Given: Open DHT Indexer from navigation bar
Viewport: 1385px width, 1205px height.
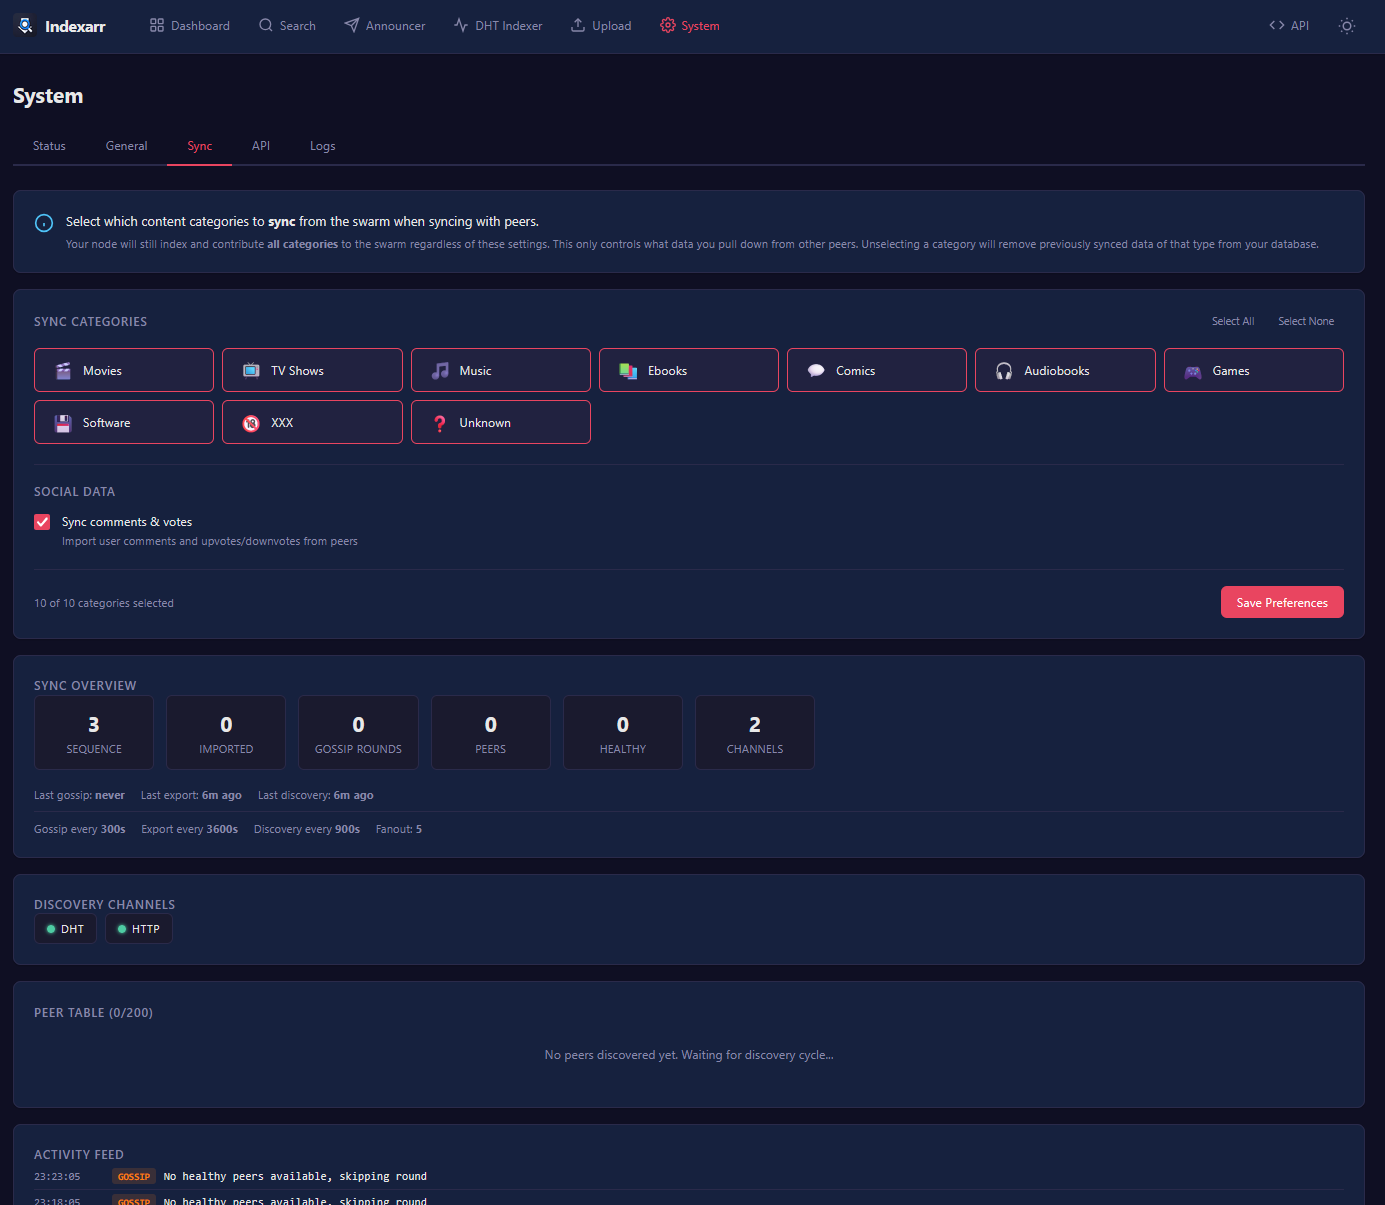Looking at the screenshot, I should 498,26.
